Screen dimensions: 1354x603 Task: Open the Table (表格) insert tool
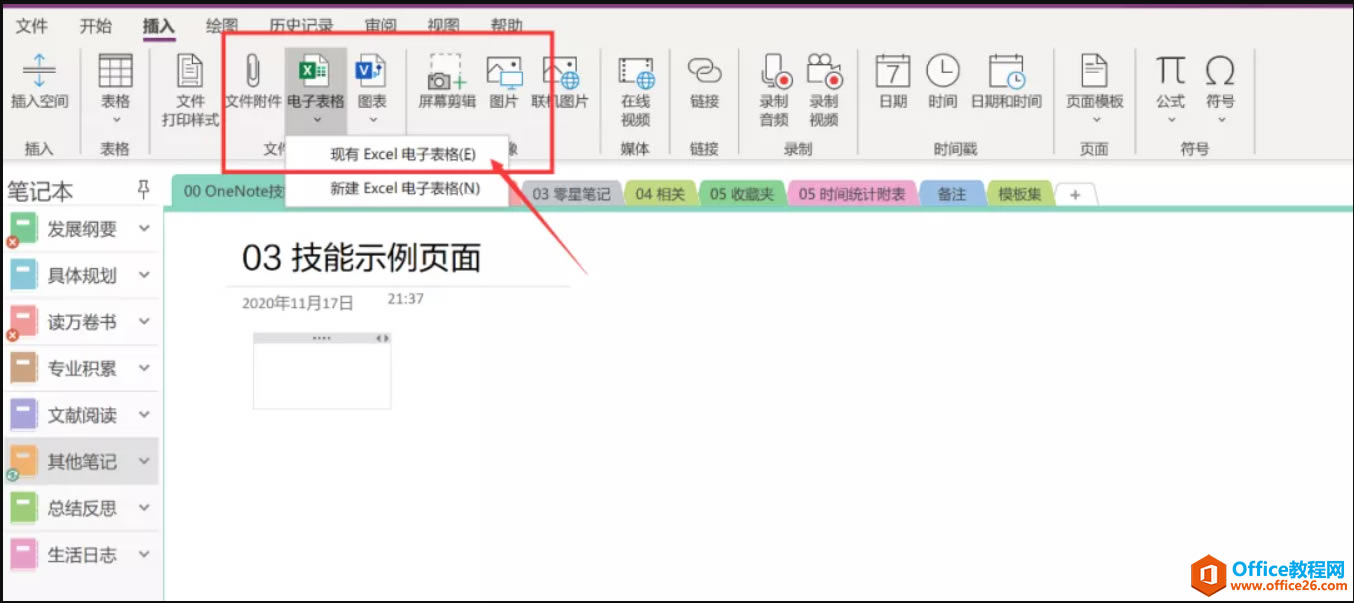coord(115,71)
